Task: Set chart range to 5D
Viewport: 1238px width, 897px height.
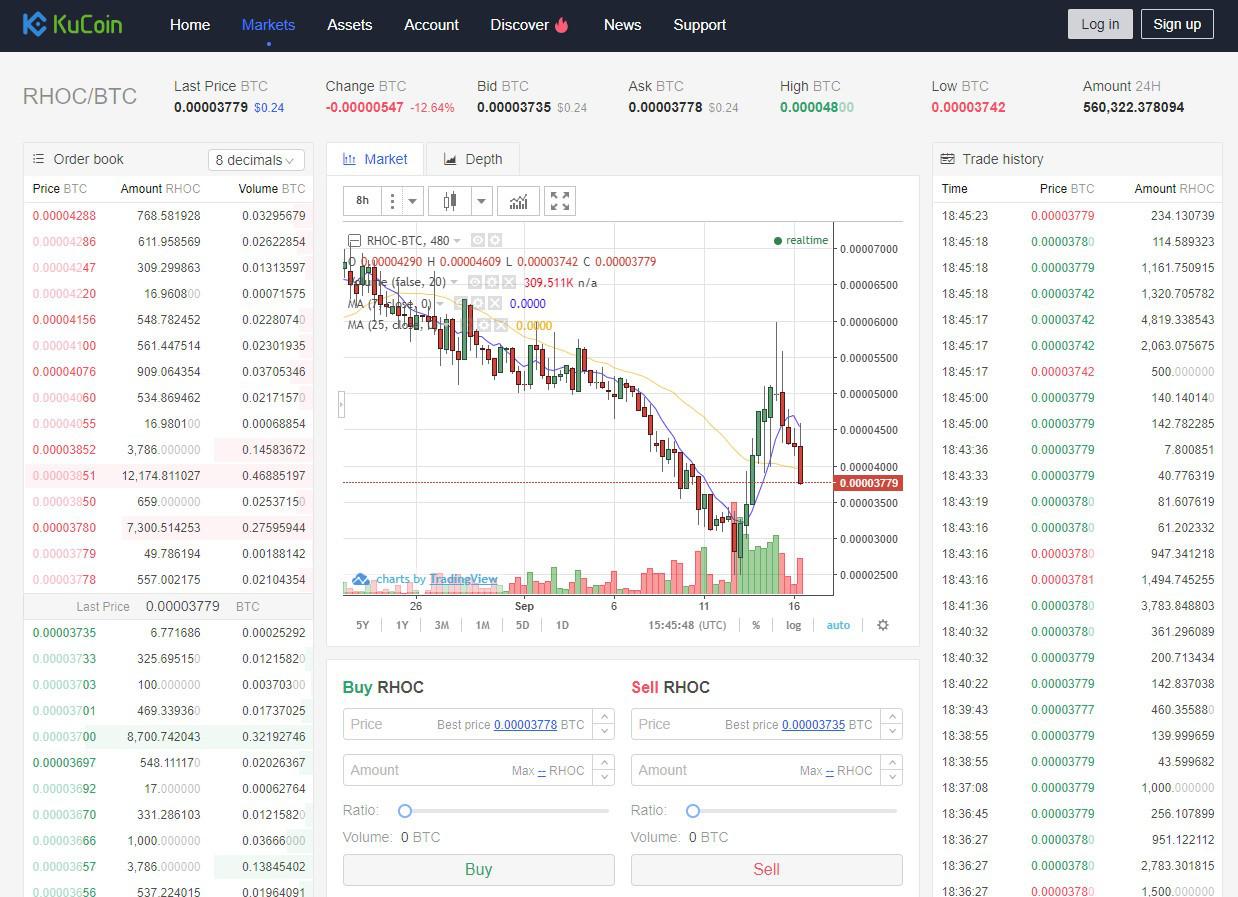Action: [522, 625]
